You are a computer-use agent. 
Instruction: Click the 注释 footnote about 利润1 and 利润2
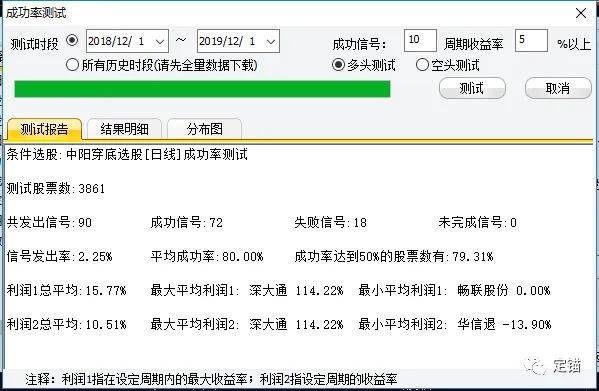pos(211,379)
